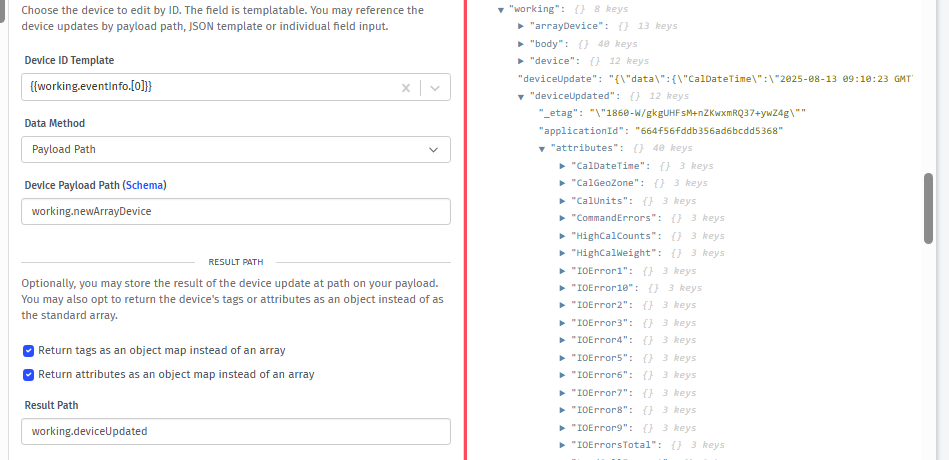Open the Device ID Template dropdown arrow
This screenshot has width=949, height=460.
click(435, 88)
